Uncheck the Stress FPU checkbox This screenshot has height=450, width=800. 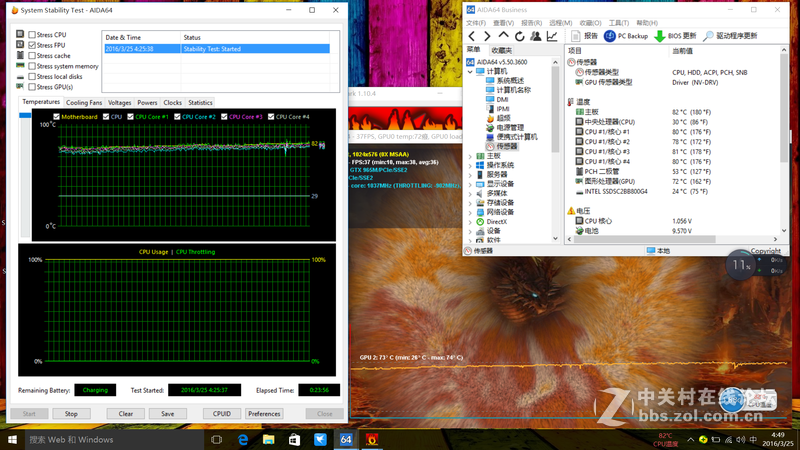pyautogui.click(x=32, y=46)
